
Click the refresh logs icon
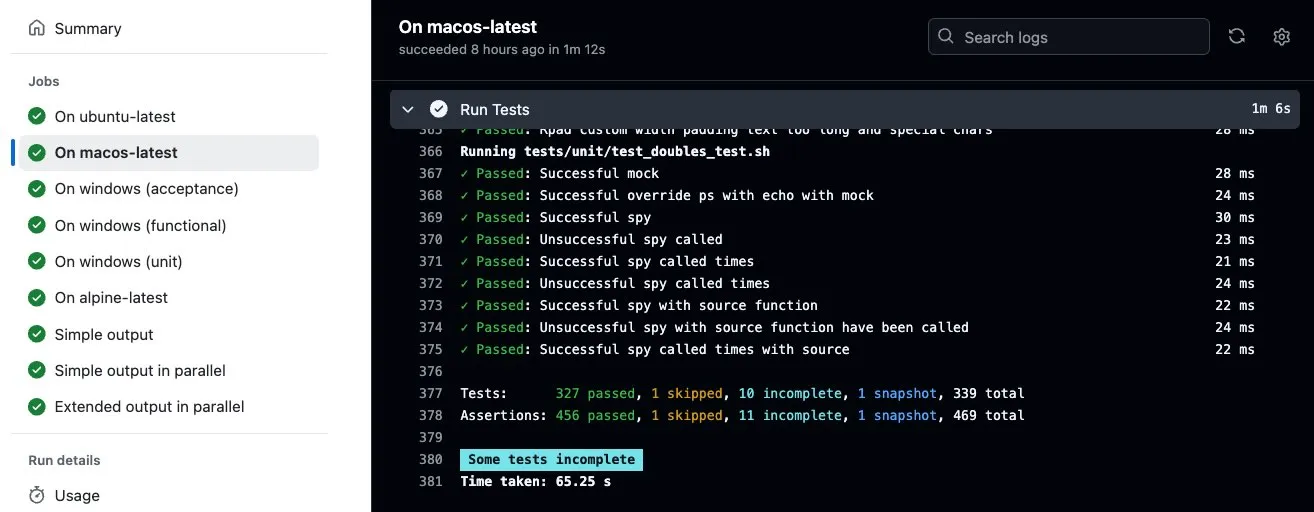tap(1237, 37)
